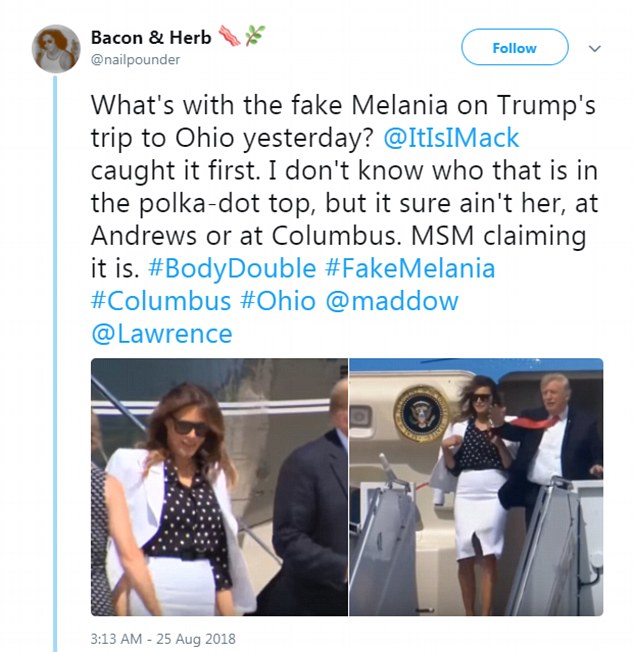Open the @Lawrence mention
The width and height of the screenshot is (634, 652).
click(161, 334)
